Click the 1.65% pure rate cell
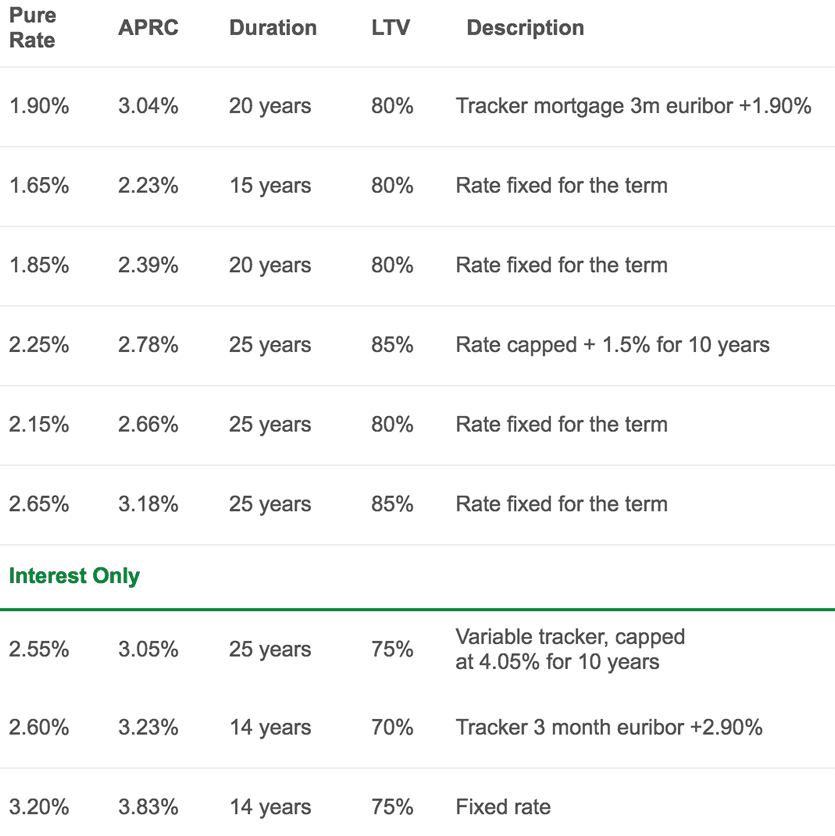 [39, 186]
